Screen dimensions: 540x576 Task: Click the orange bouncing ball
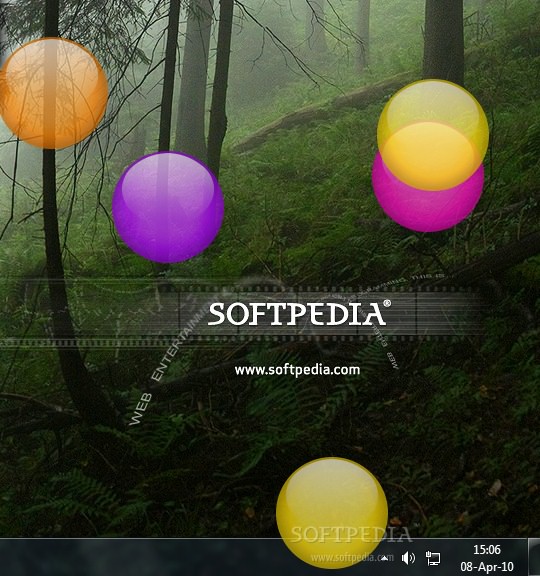(x=53, y=94)
